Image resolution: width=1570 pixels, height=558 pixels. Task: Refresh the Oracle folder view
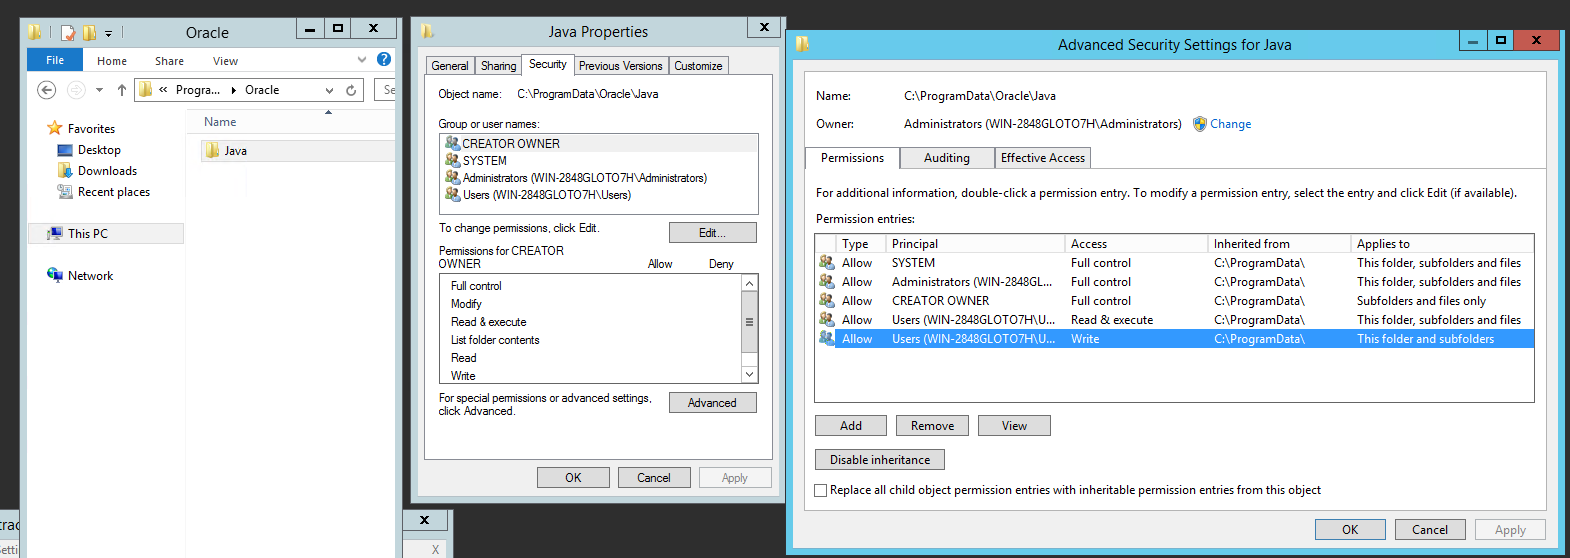pyautogui.click(x=351, y=90)
